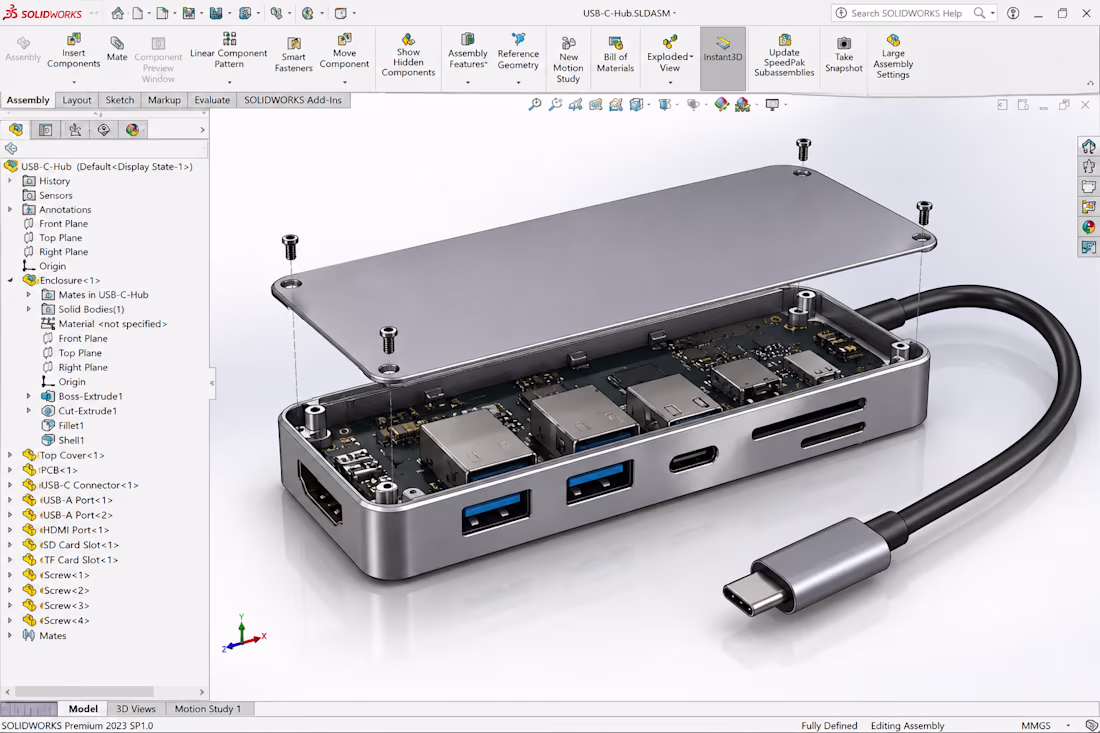Image resolution: width=1100 pixels, height=733 pixels.
Task: Launch Smart Fasteners
Action: pyautogui.click(x=293, y=55)
